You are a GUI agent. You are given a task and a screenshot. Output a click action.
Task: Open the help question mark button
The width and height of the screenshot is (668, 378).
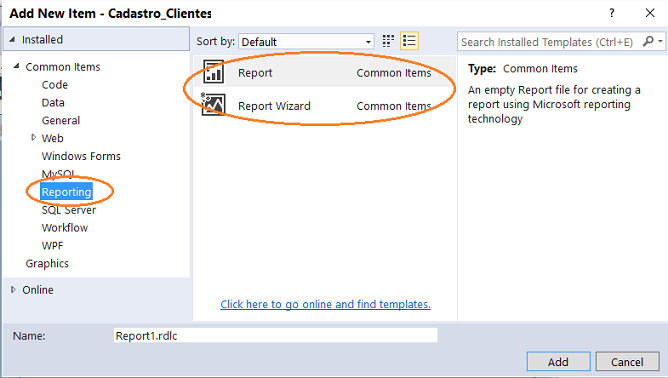pyautogui.click(x=612, y=13)
